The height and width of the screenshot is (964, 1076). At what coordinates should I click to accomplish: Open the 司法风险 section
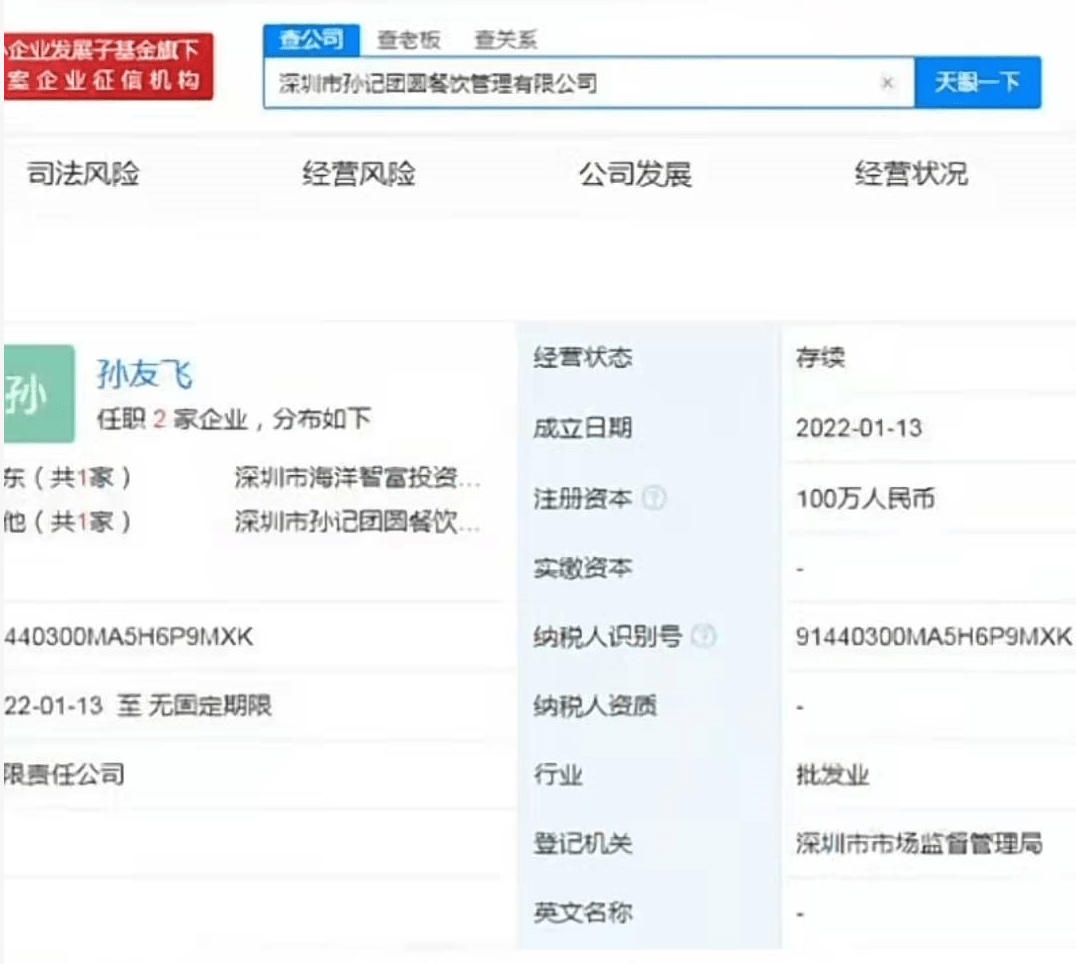pos(83,175)
